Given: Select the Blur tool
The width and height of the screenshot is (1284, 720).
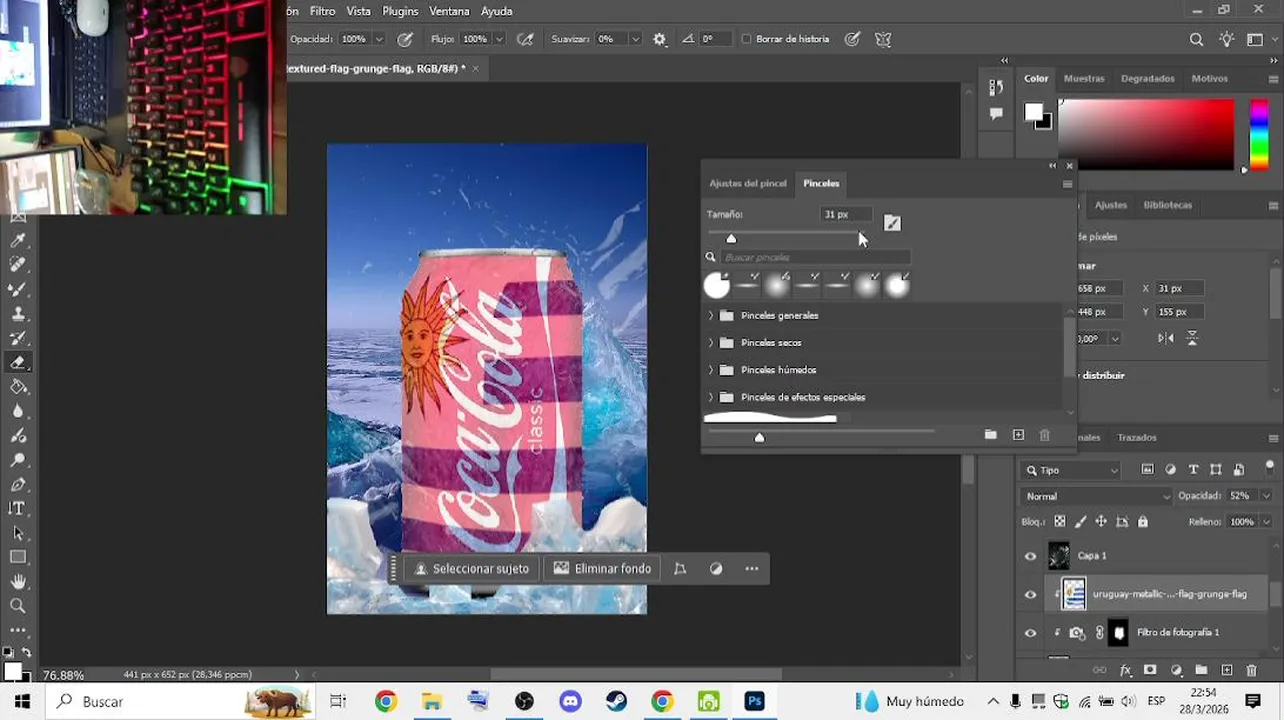Looking at the screenshot, I should [x=17, y=411].
